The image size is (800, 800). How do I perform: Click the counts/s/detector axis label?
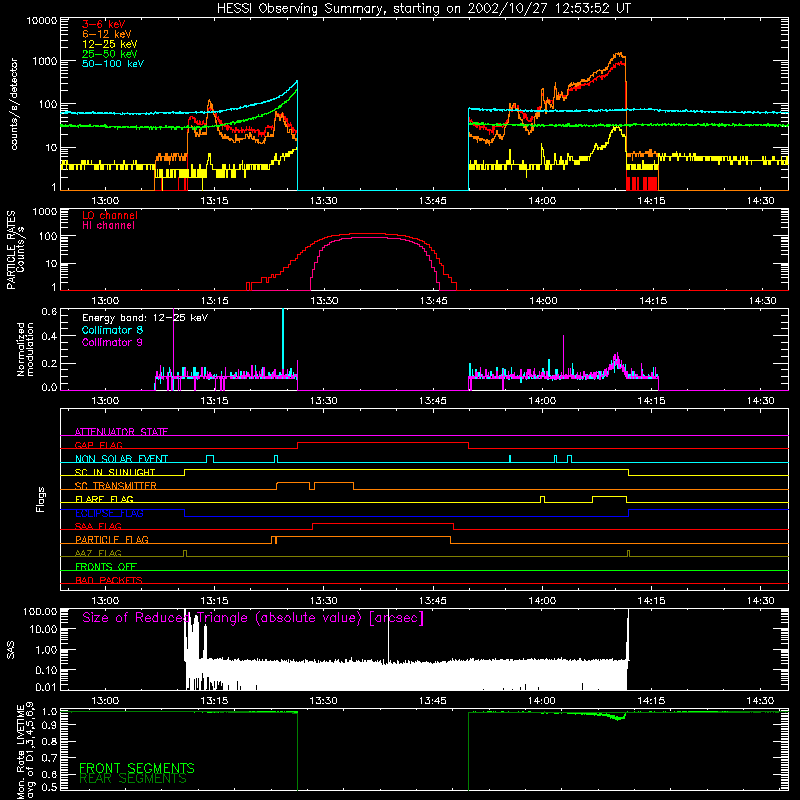click(14, 104)
